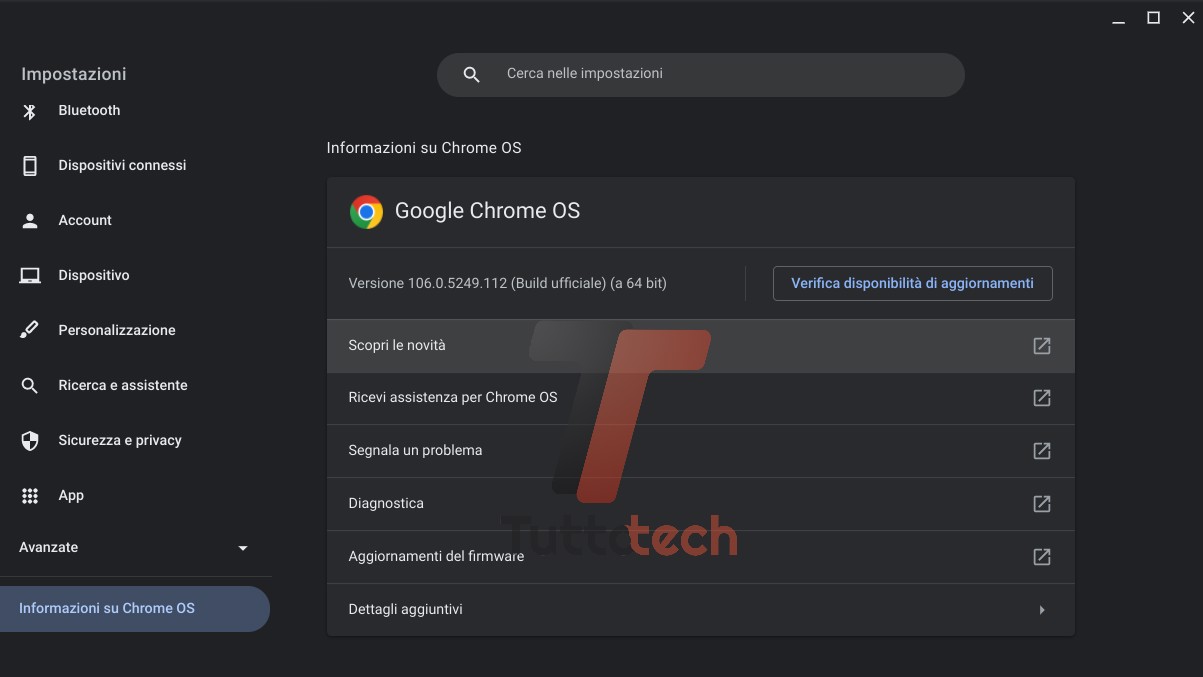The height and width of the screenshot is (677, 1203).
Task: Select Informazioni su Chrome OS menu item
Action: coord(107,608)
